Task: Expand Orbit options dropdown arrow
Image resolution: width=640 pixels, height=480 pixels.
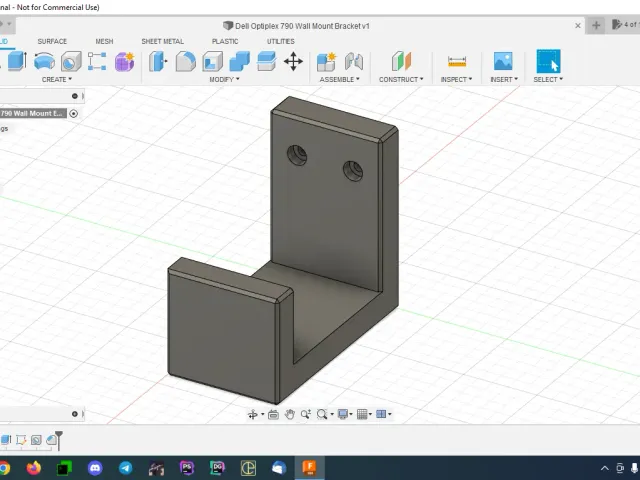Action: click(x=262, y=415)
